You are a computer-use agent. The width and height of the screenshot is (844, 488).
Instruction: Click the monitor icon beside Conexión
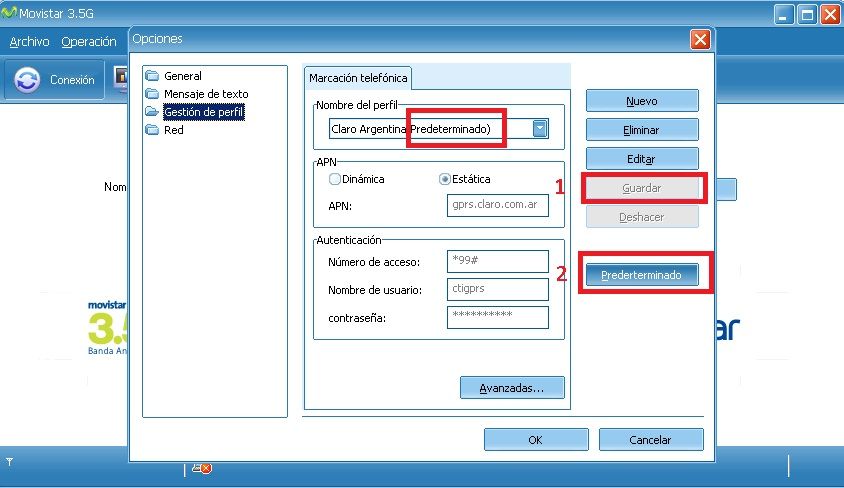122,79
